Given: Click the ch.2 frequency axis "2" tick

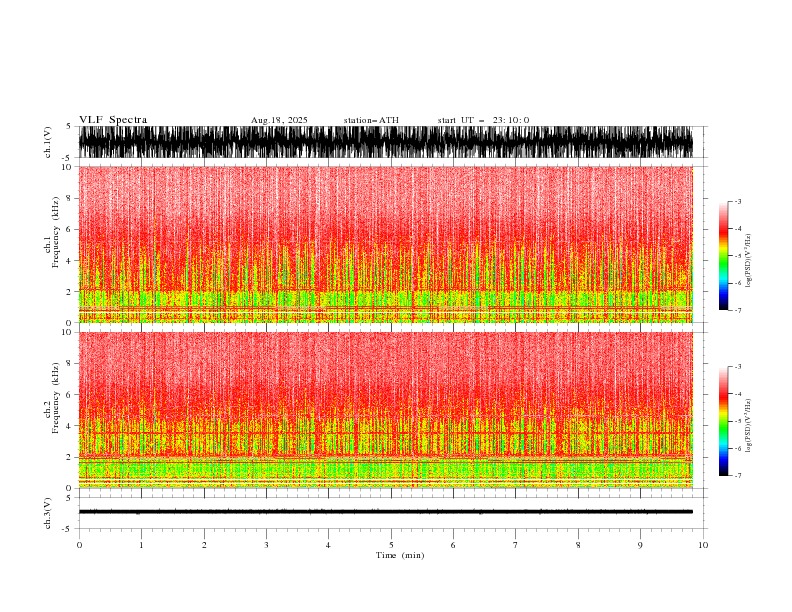Looking at the screenshot, I should point(70,457).
